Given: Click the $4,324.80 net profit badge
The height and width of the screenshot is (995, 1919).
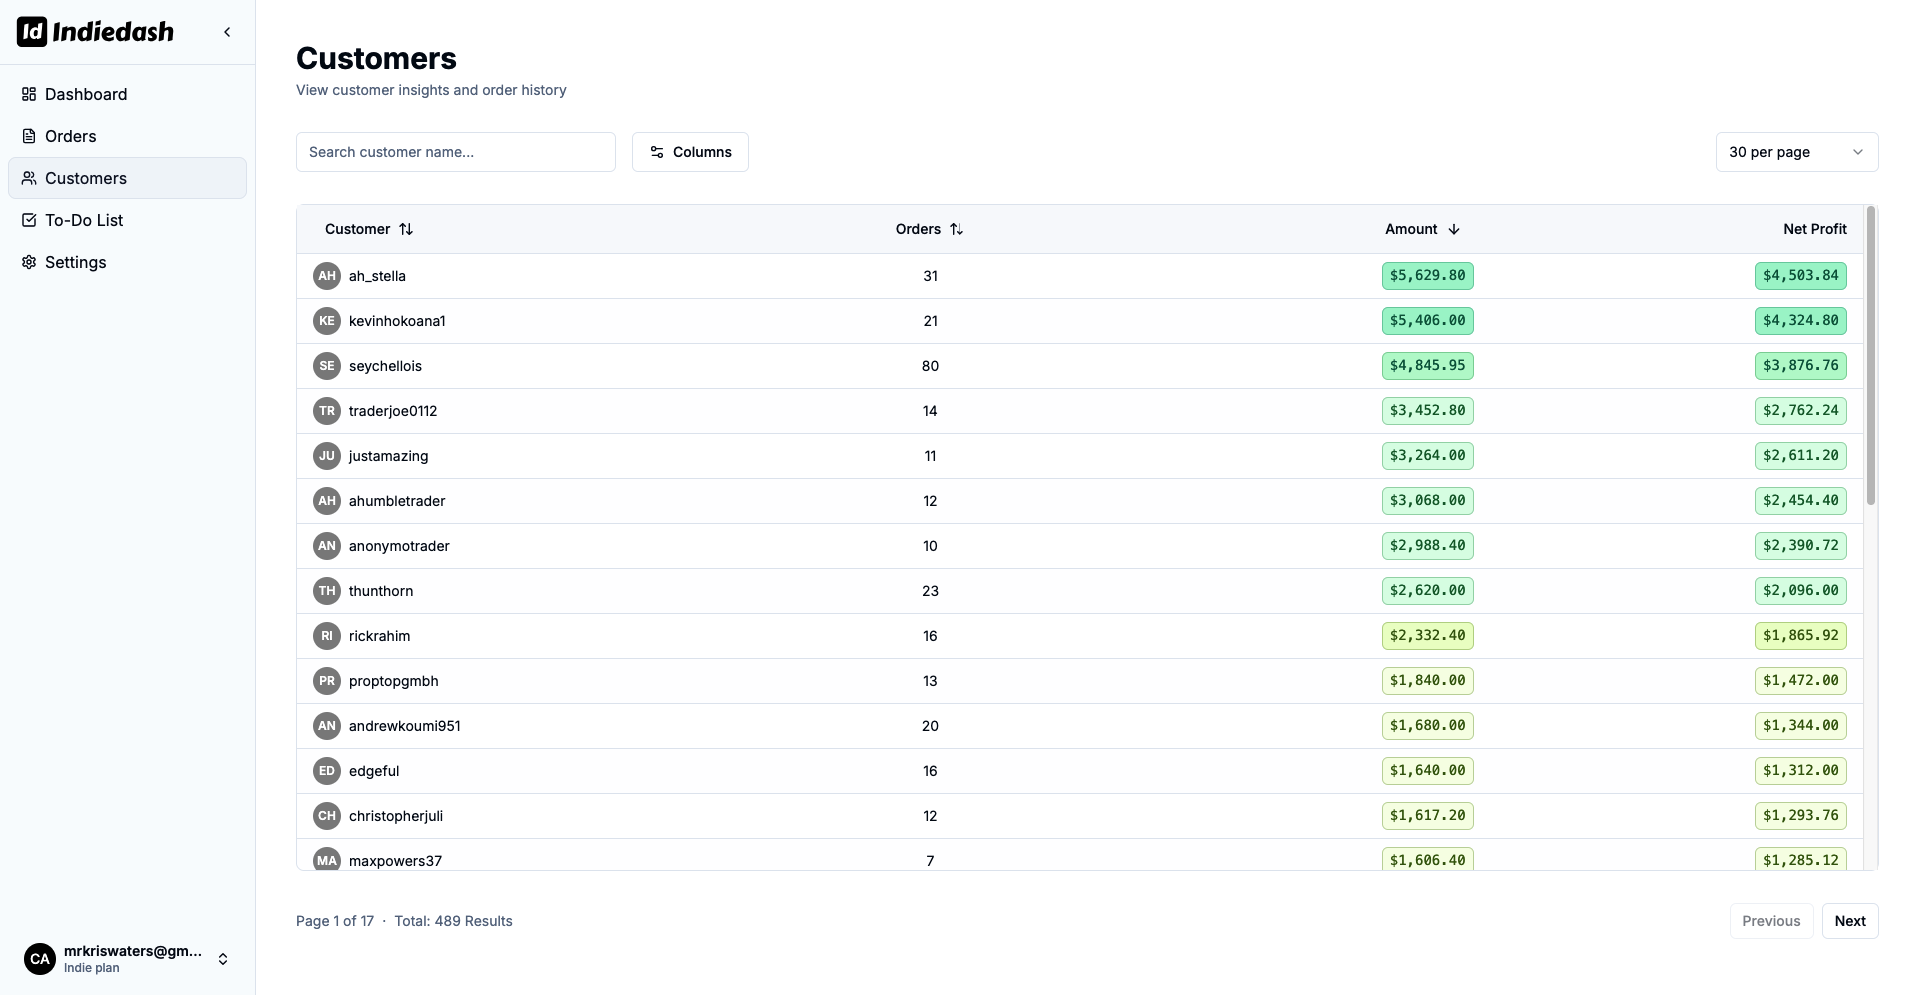Looking at the screenshot, I should [1800, 321].
